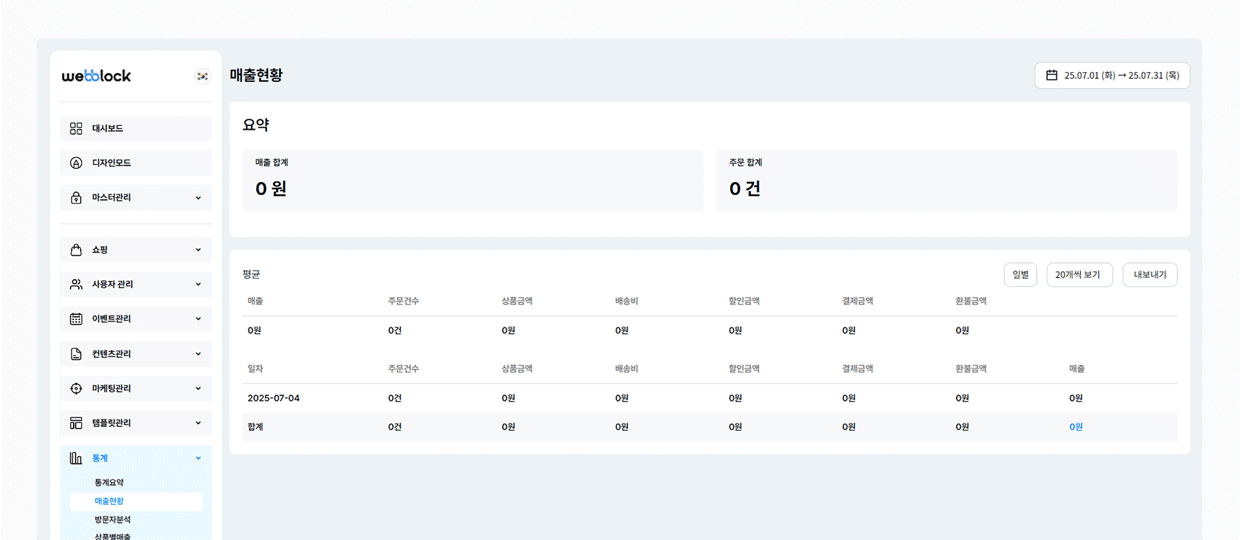Viewport: 1240px width, 540px height.
Task: Collapse the 통계 menu chevron
Action: coord(198,458)
